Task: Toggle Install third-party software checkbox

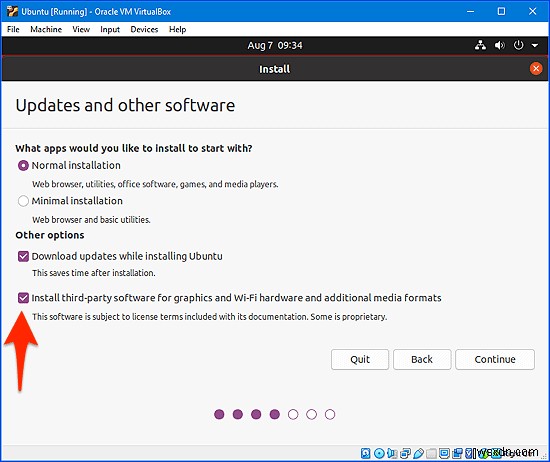Action: pyautogui.click(x=23, y=298)
